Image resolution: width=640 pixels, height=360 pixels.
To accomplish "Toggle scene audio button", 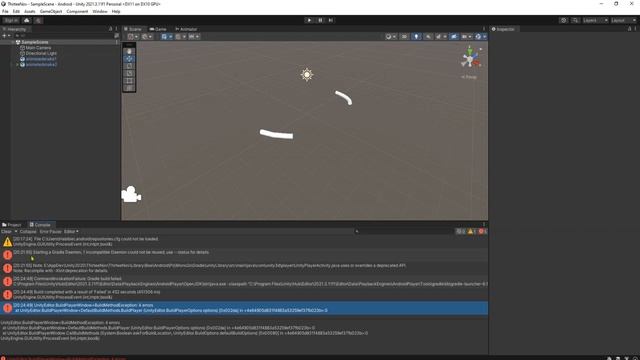I will click(428, 37).
